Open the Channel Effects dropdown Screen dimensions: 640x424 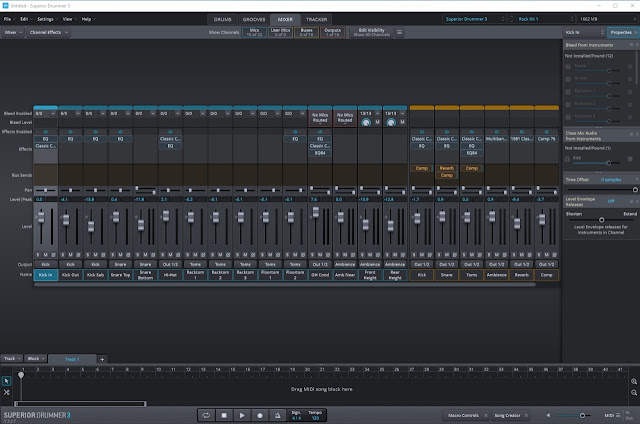48,32
